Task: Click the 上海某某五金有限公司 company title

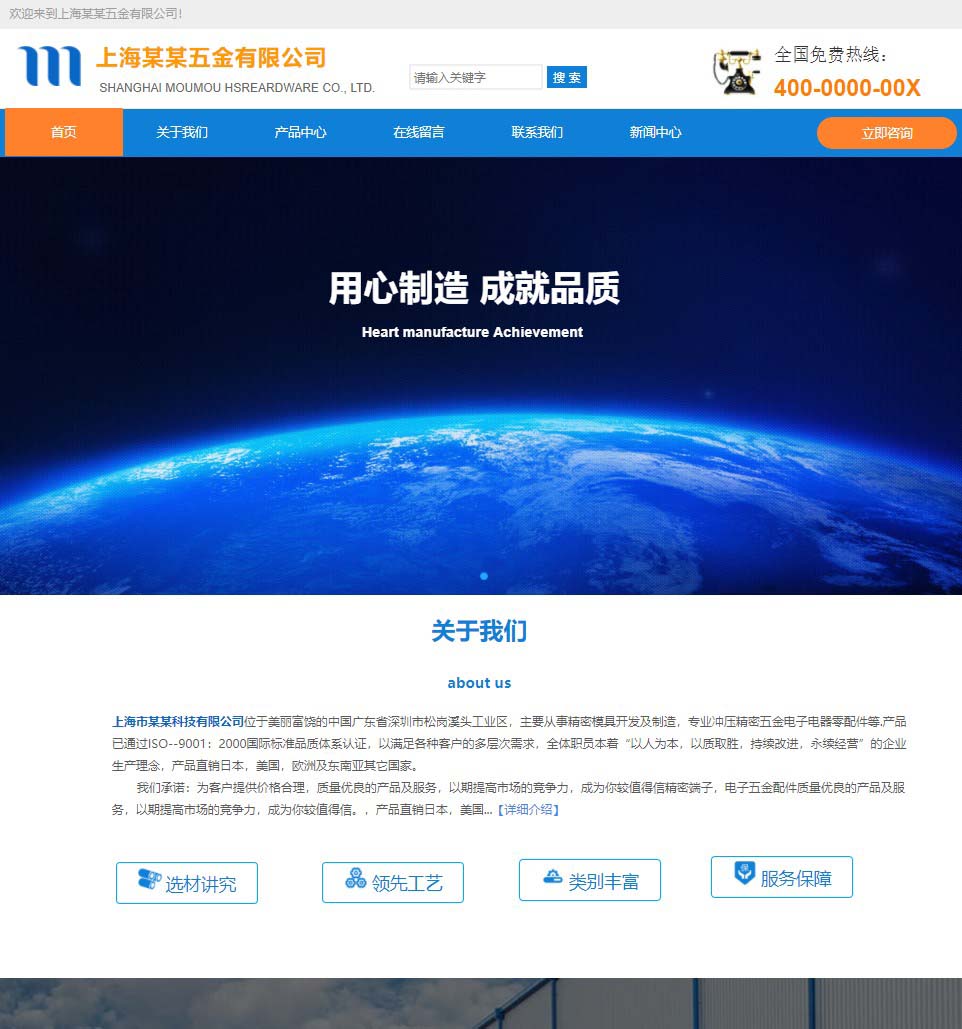Action: coord(211,58)
